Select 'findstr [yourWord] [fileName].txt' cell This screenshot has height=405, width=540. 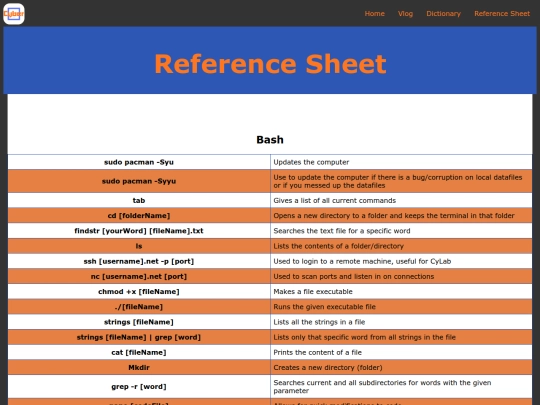coord(139,231)
